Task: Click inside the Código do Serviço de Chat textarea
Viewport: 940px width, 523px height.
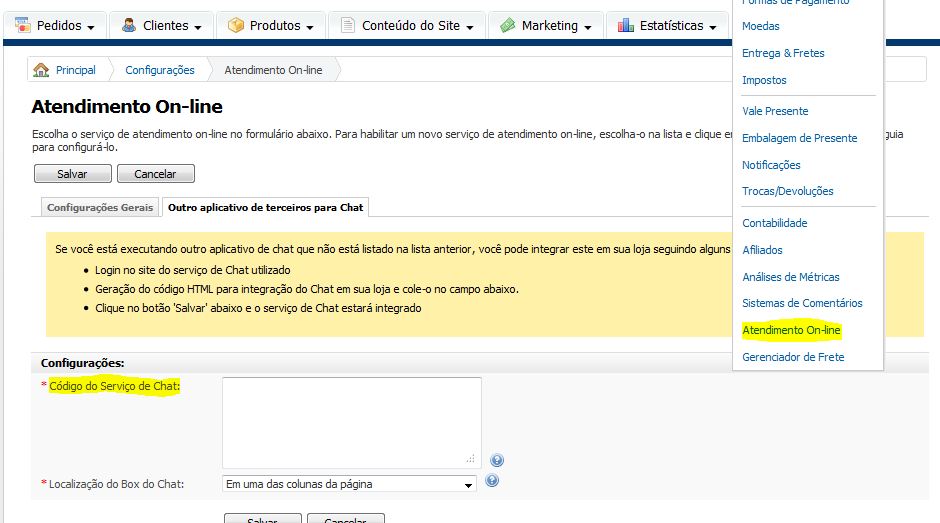Action: tap(351, 422)
